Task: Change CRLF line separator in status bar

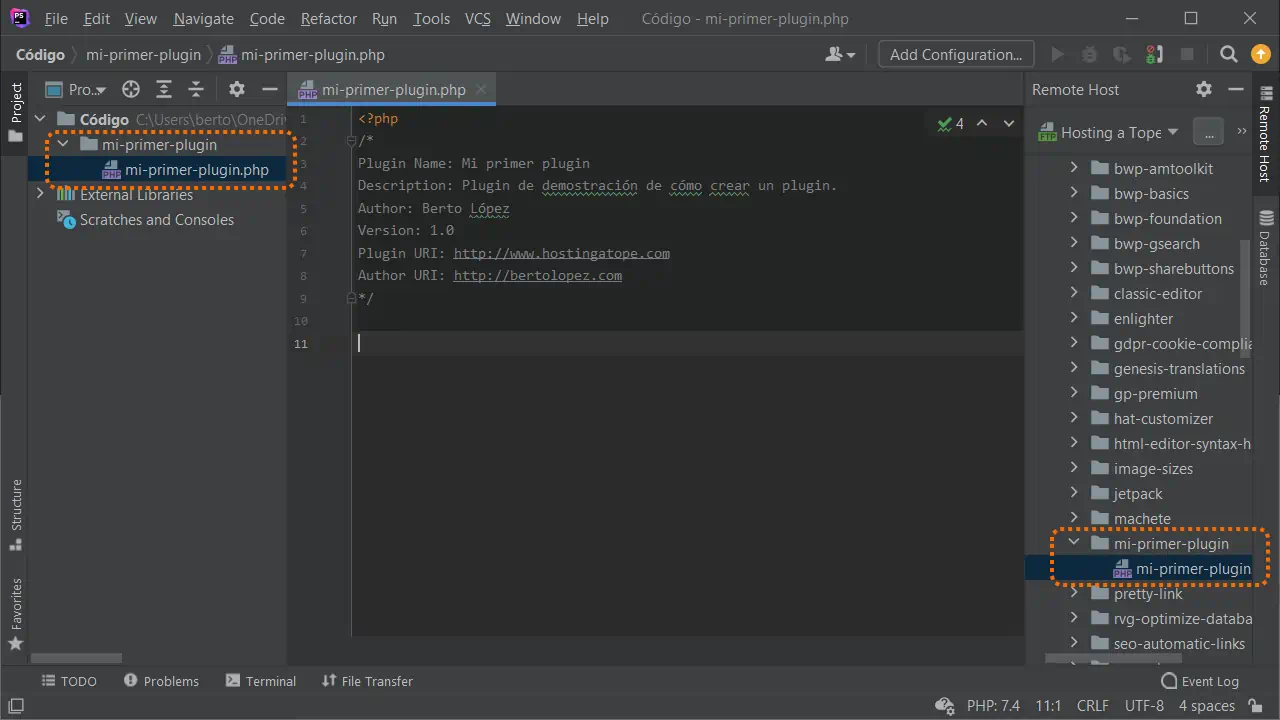Action: pos(1093,705)
